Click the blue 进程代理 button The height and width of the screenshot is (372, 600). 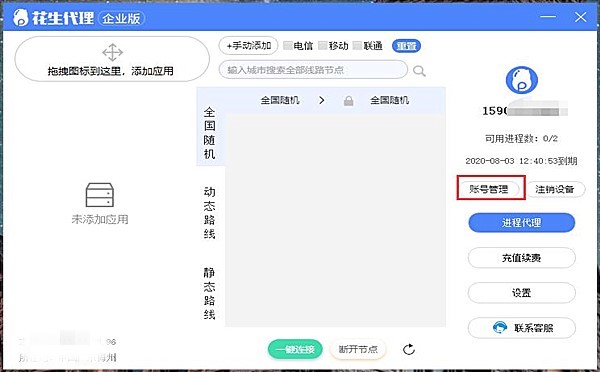[x=522, y=223]
